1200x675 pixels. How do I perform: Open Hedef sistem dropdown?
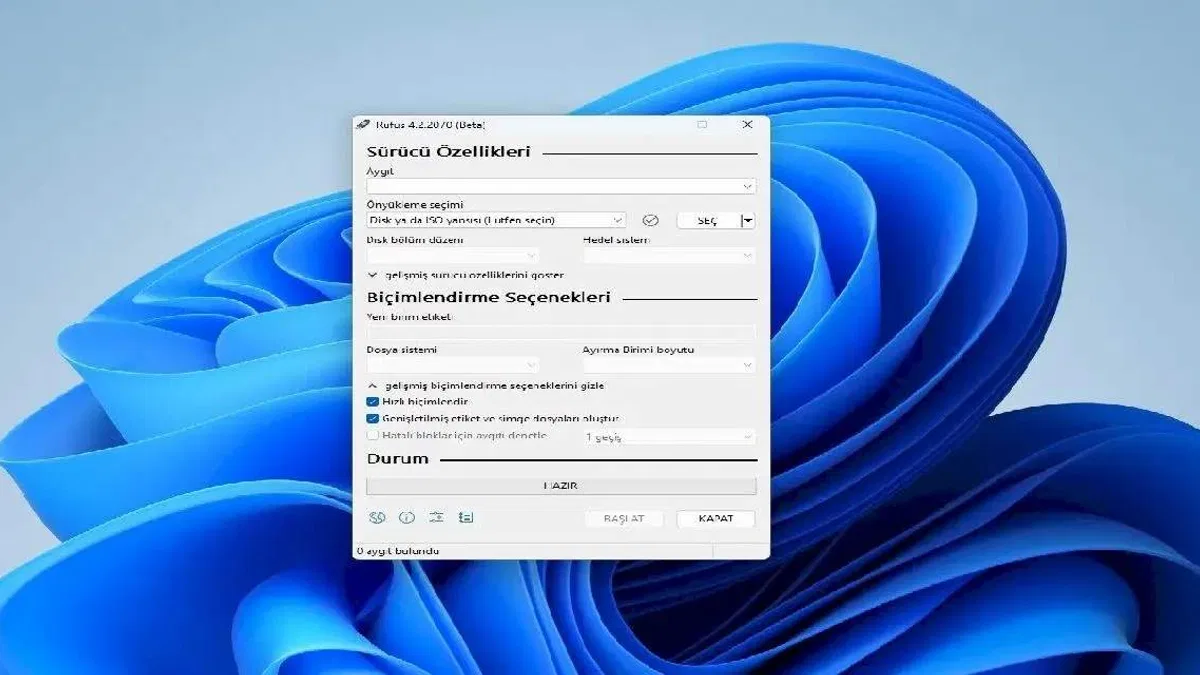click(x=669, y=256)
